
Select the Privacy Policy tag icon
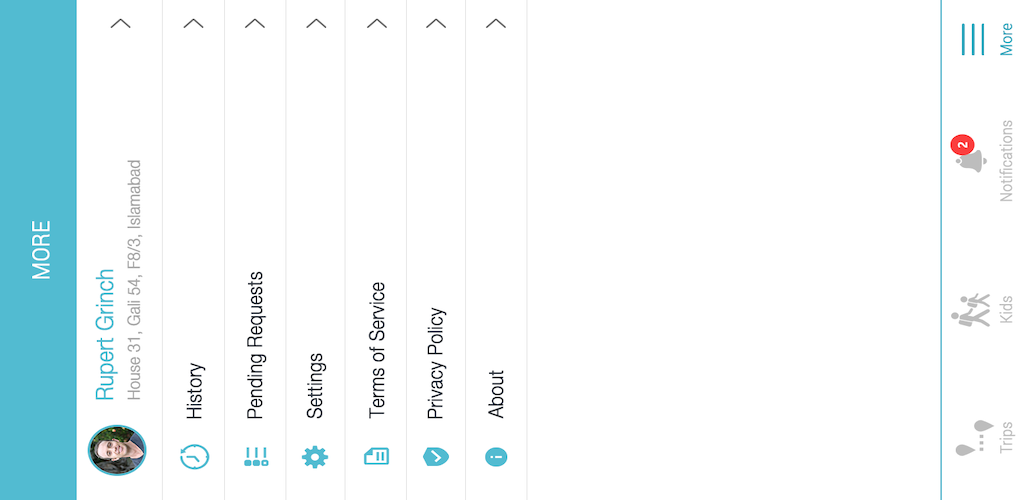click(x=436, y=456)
